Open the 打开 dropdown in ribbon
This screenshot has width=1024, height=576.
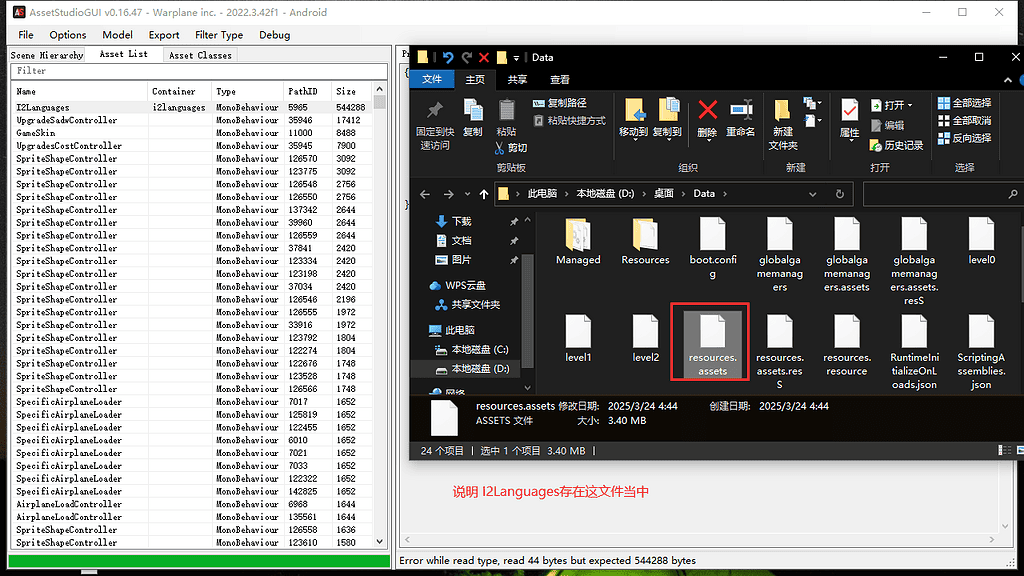(893, 105)
